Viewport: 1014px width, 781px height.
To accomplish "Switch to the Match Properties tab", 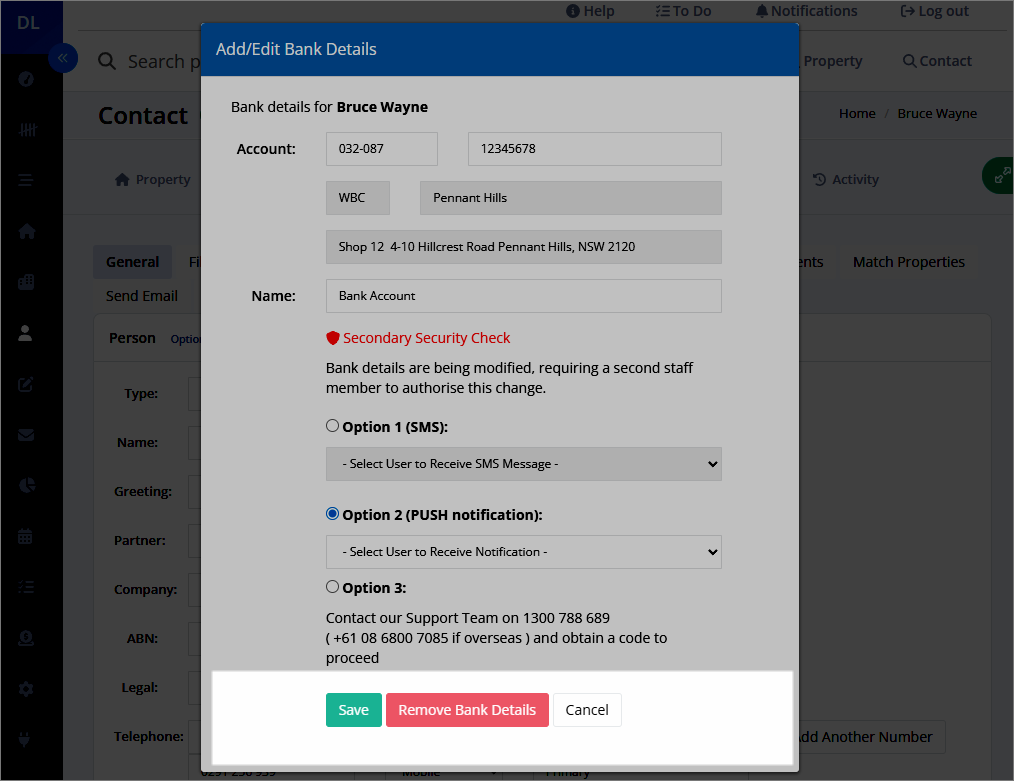I will 909,262.
